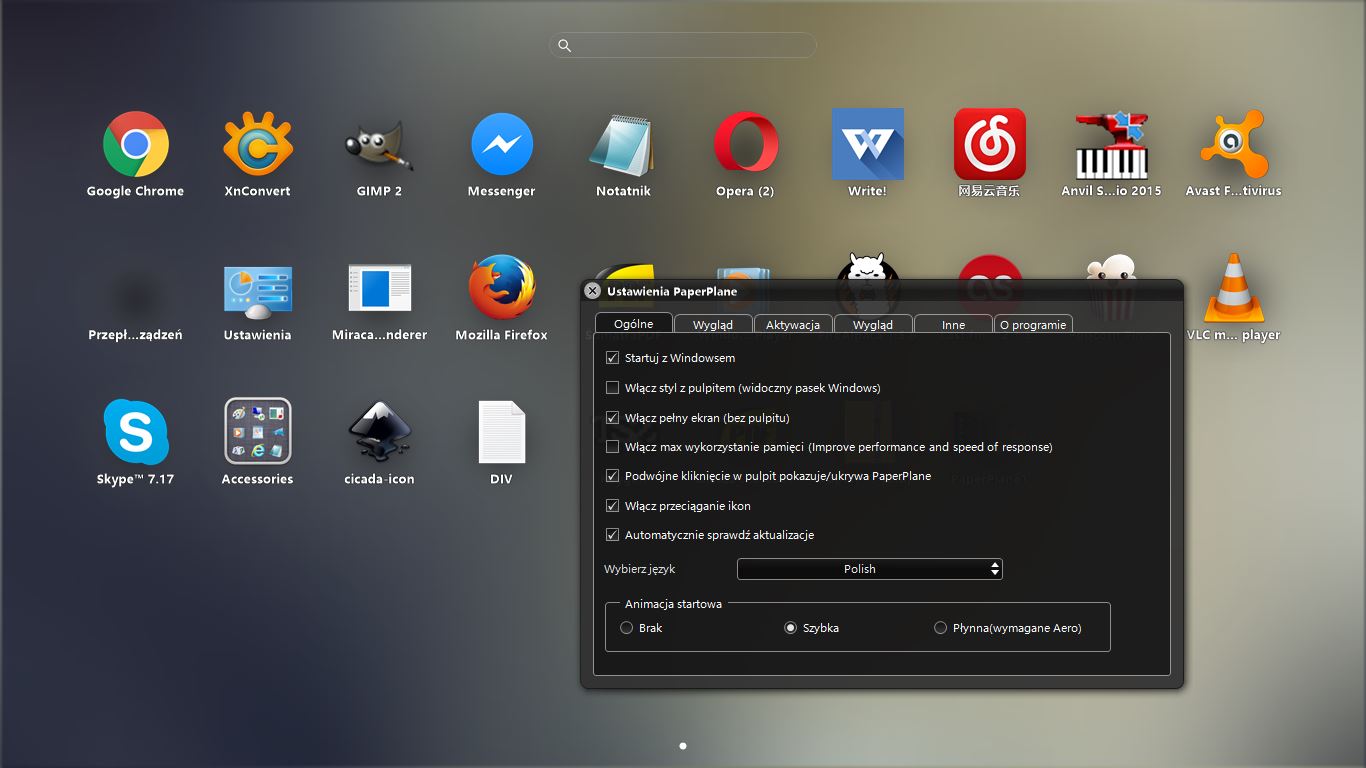Open Mozilla Firefox icon

point(502,288)
